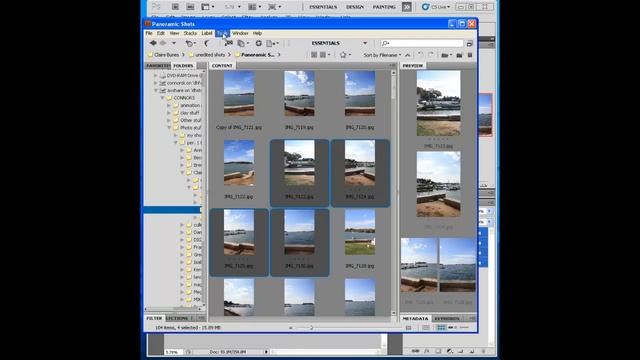Click the Go Forward arrow in Bridge toolbar
The image size is (640, 360).
tap(163, 43)
